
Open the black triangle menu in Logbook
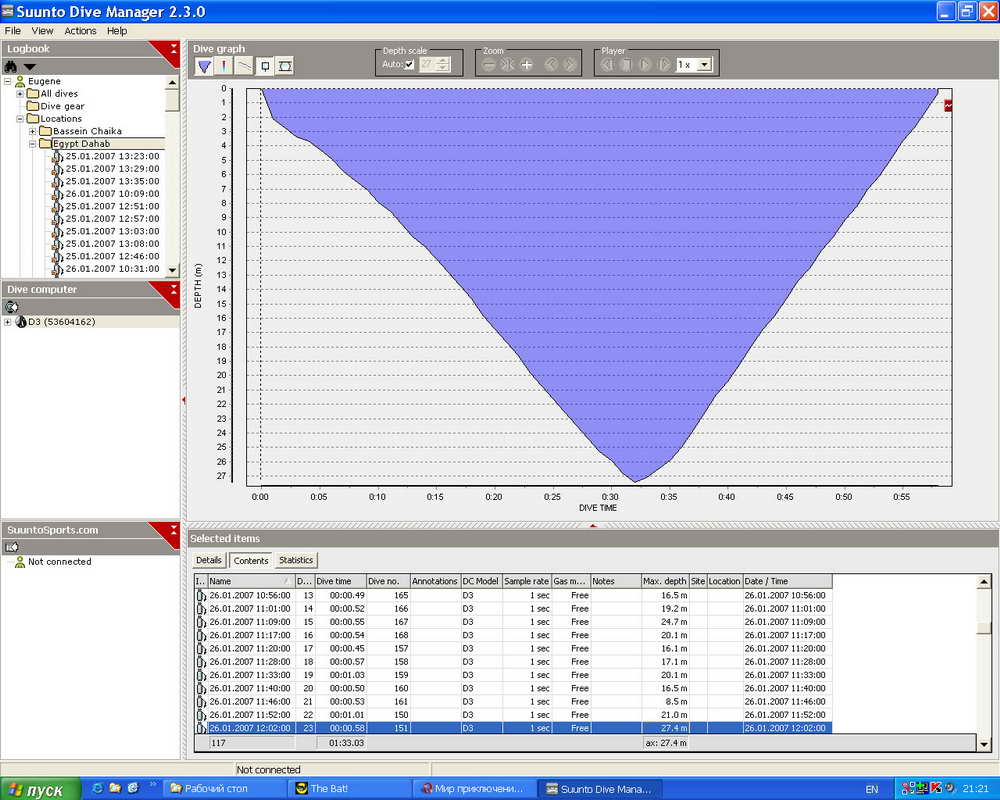pyautogui.click(x=29, y=66)
